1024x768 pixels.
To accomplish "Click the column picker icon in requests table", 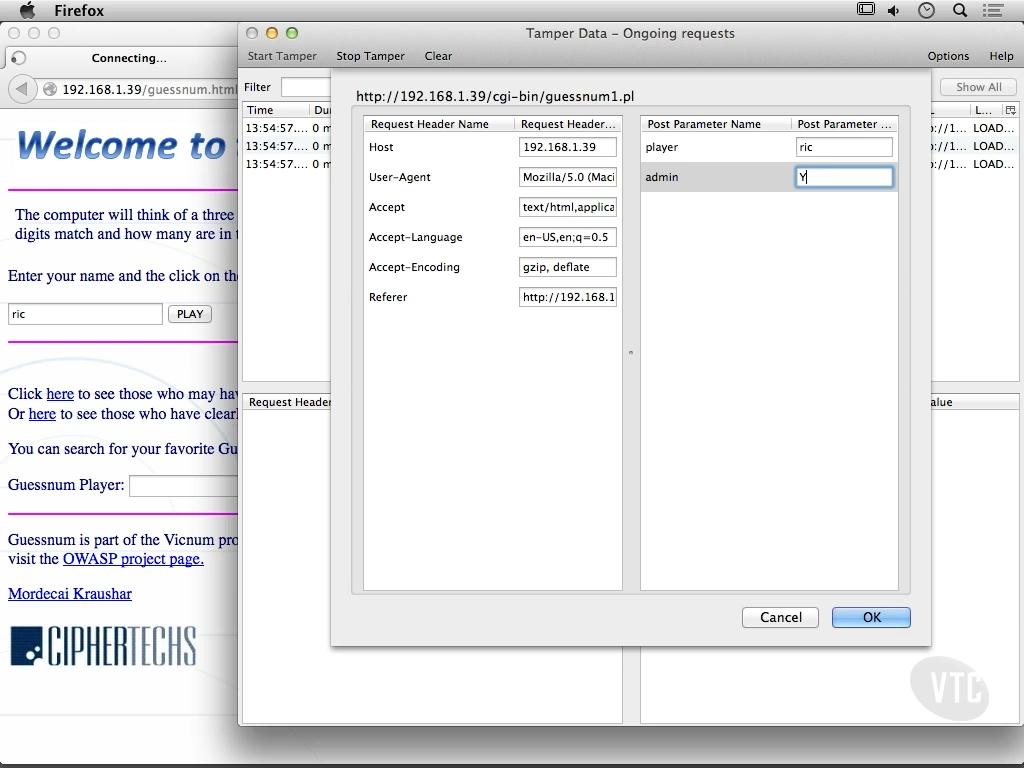I will pos(1010,110).
